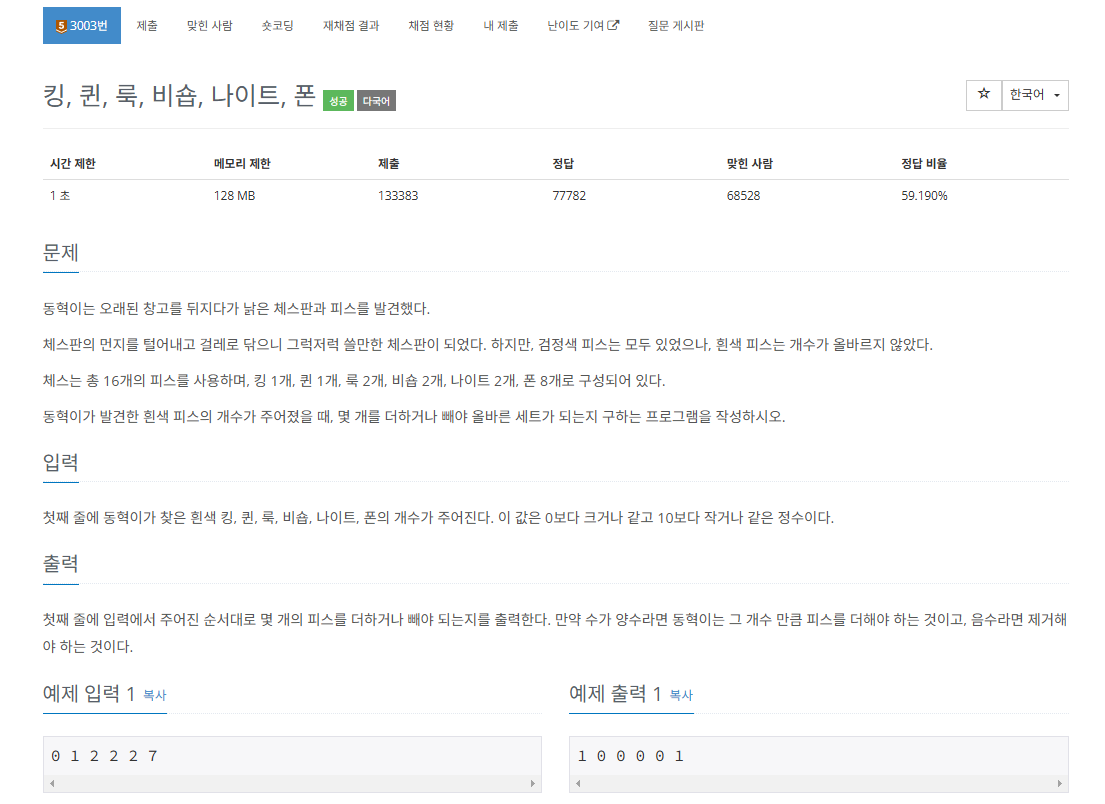Open the 제출 tab

click(x=147, y=25)
